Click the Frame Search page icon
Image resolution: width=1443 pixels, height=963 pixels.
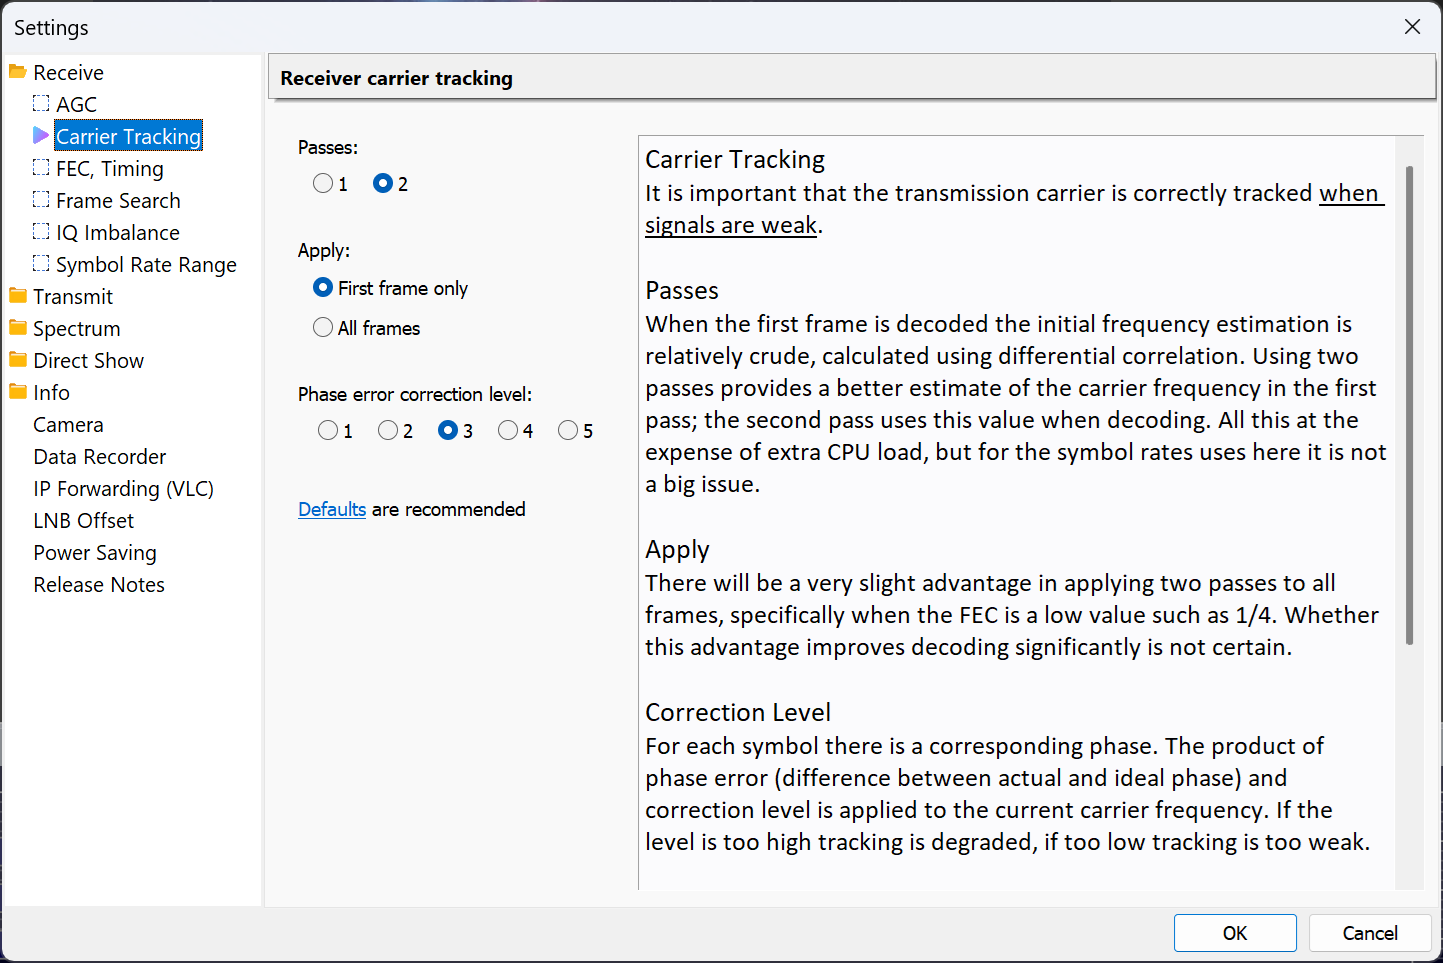41,200
